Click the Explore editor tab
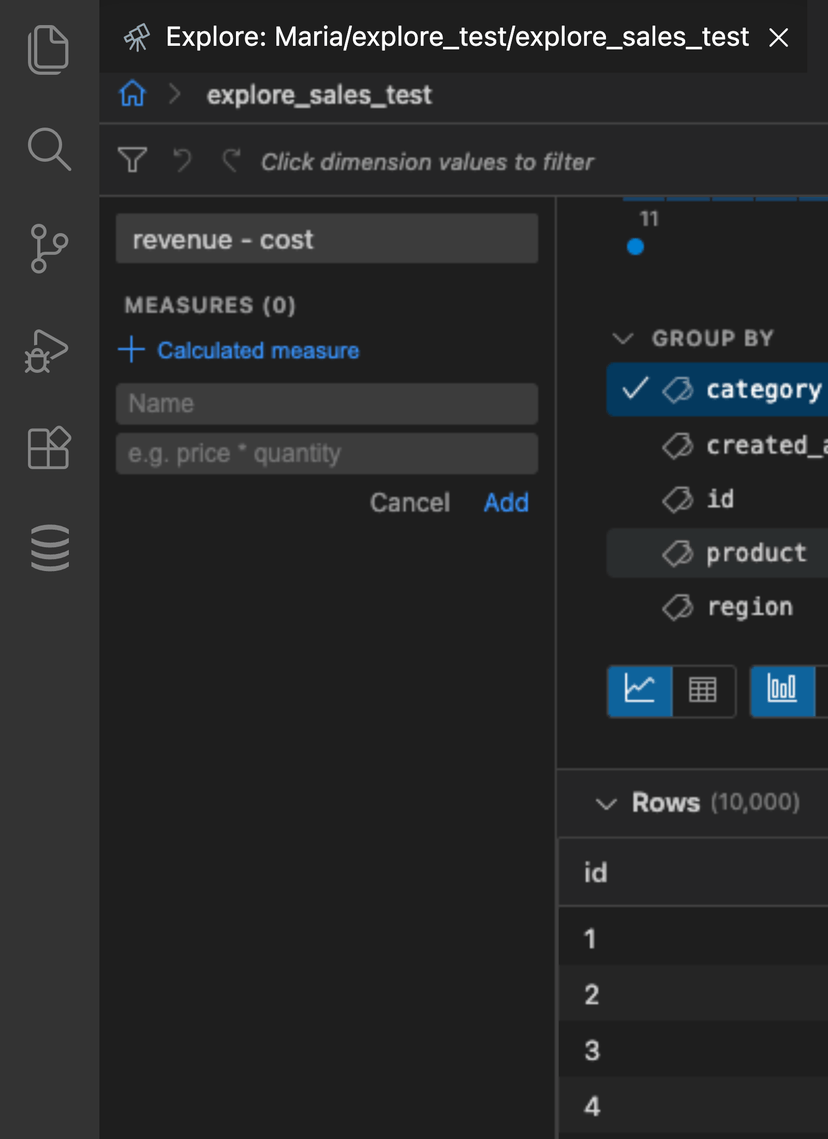Screen dimensions: 828x1139 pyautogui.click(x=440, y=37)
